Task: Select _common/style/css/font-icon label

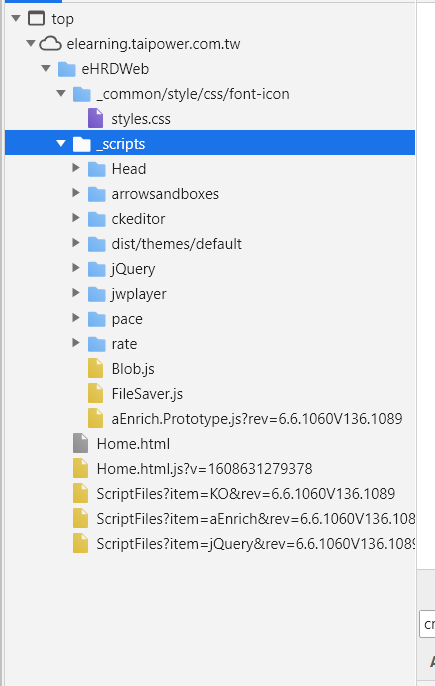Action: [x=193, y=94]
